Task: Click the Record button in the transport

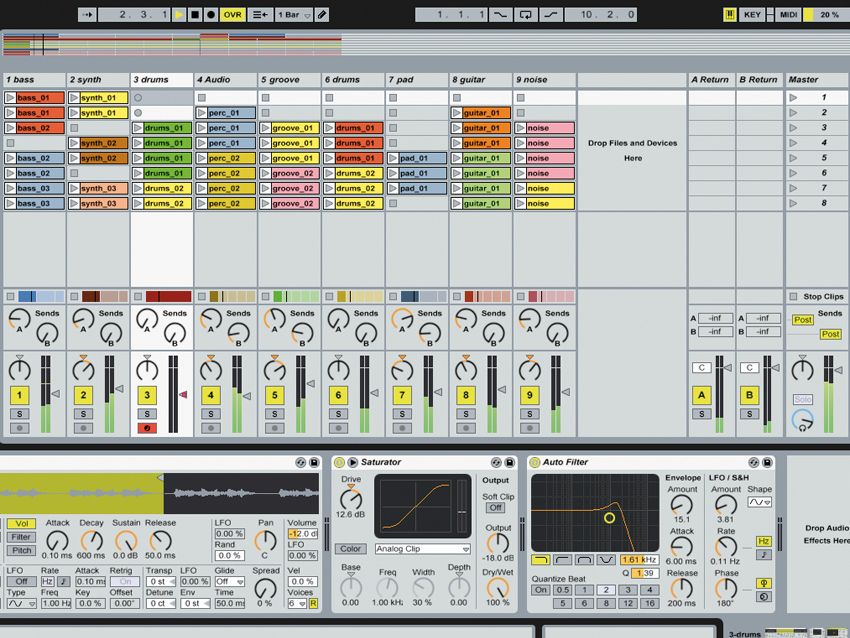Action: [211, 14]
